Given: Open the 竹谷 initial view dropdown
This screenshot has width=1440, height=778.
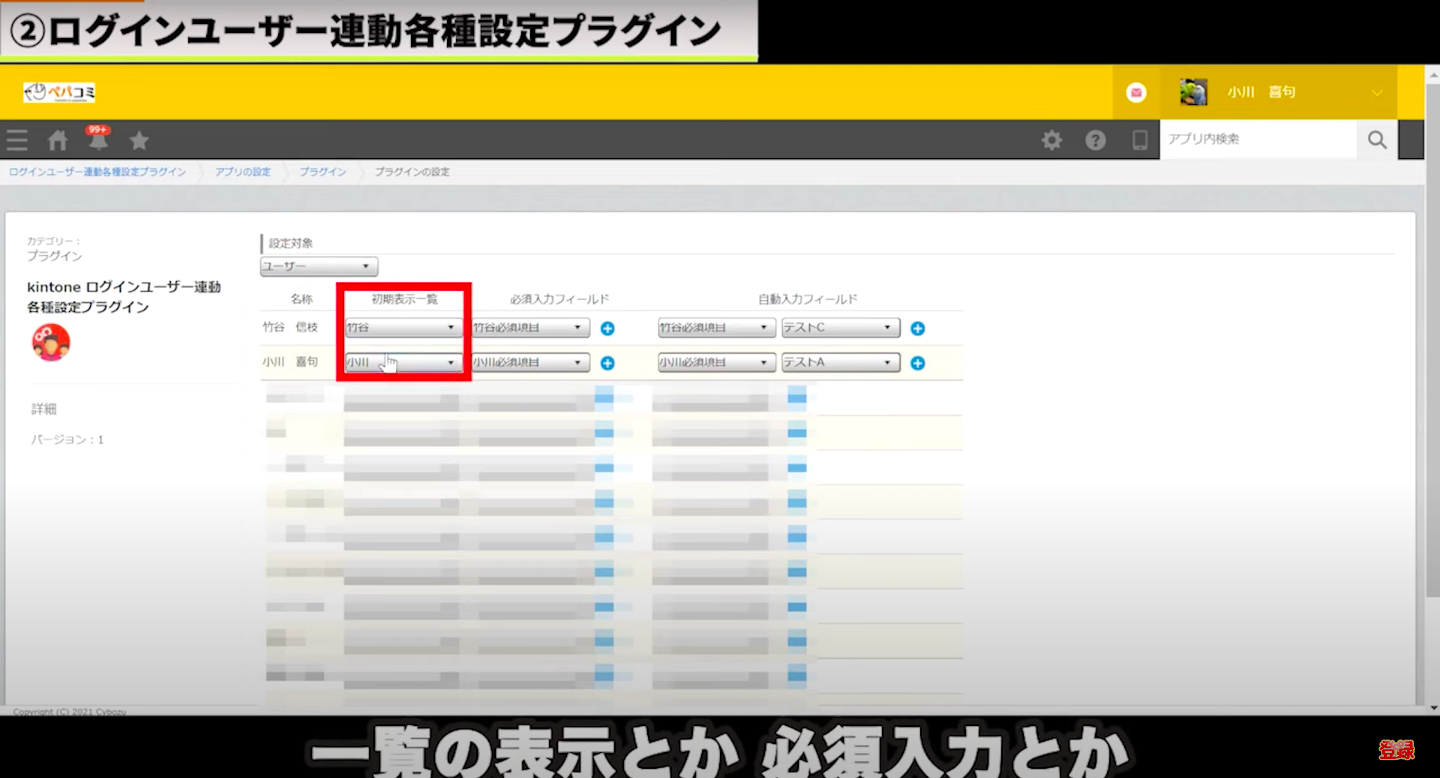Looking at the screenshot, I should pos(403,327).
